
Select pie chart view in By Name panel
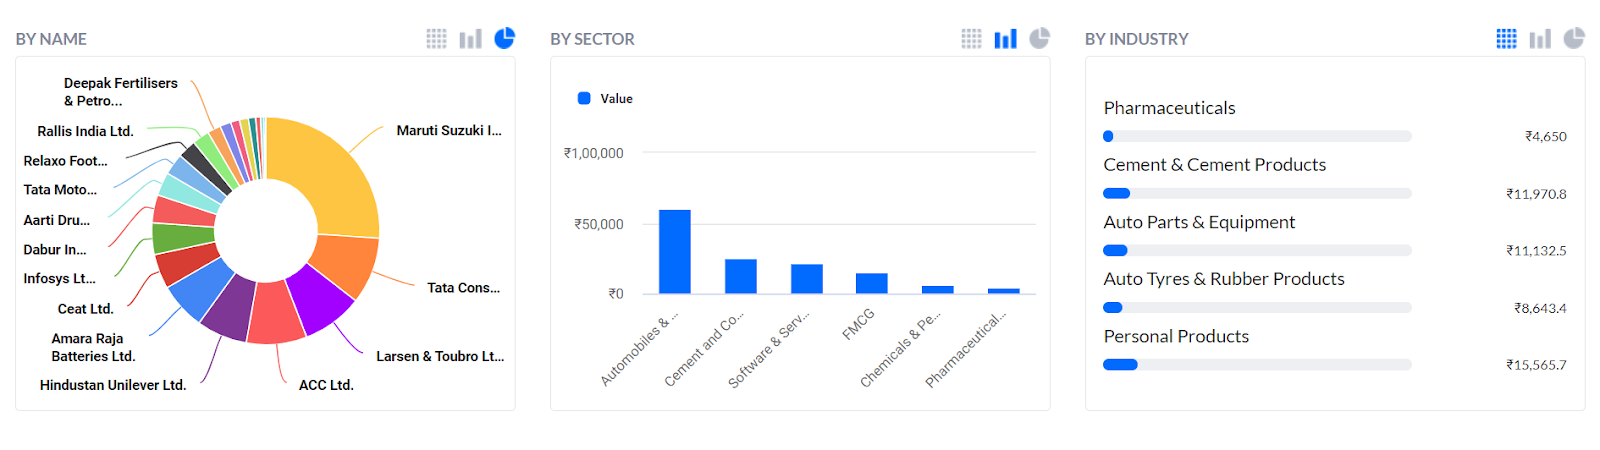pyautogui.click(x=505, y=38)
